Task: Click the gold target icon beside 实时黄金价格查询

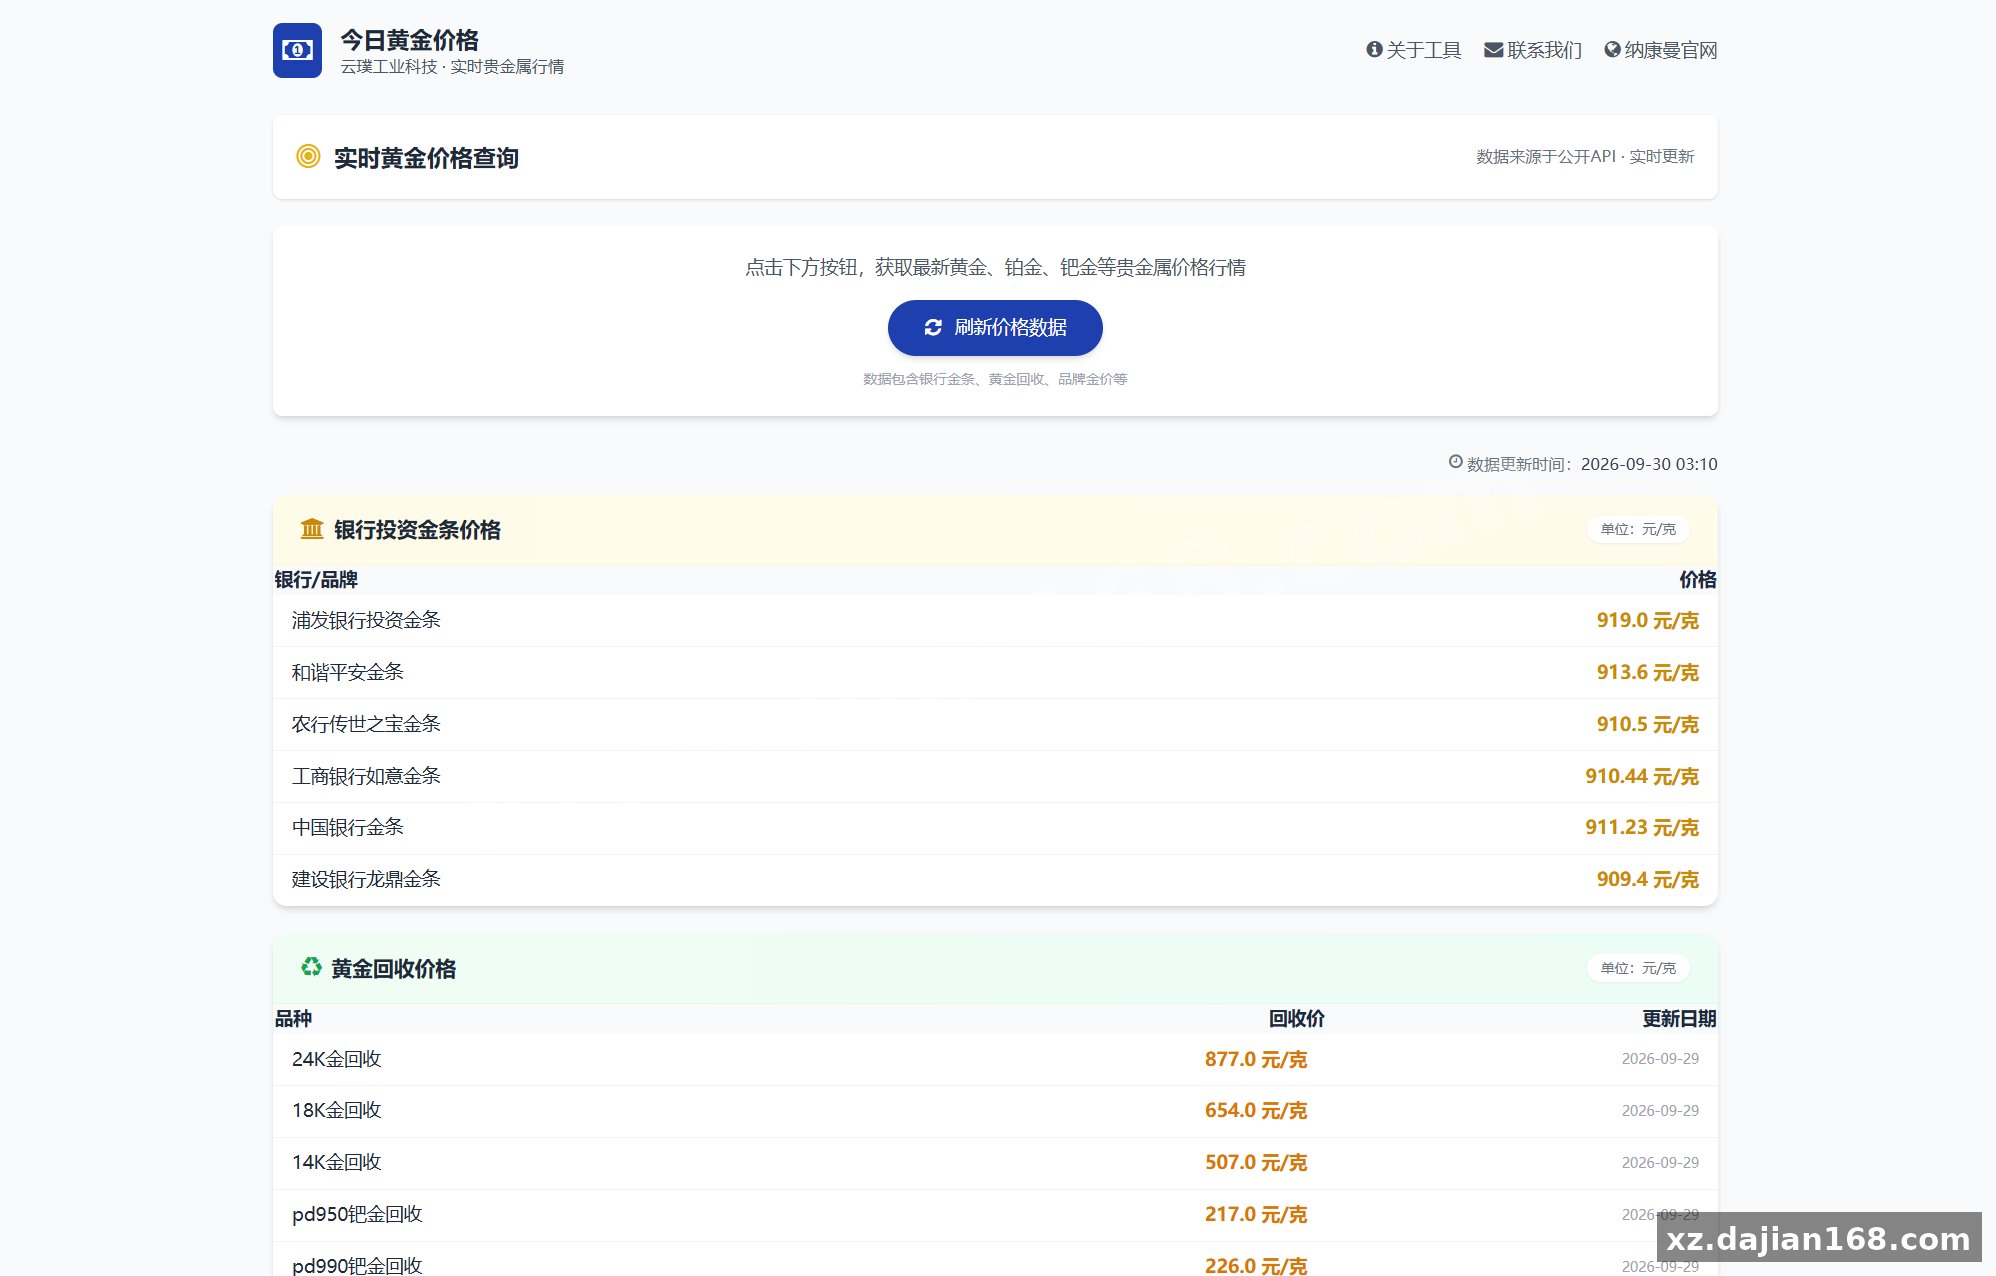Action: tap(308, 156)
